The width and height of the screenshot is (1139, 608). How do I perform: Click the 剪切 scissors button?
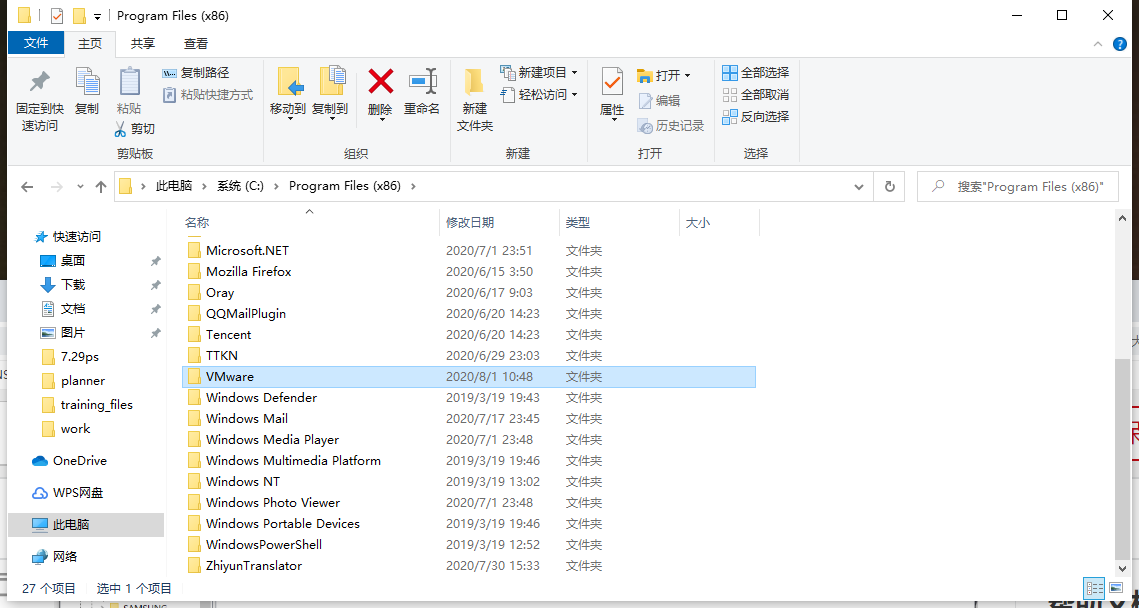pos(134,129)
